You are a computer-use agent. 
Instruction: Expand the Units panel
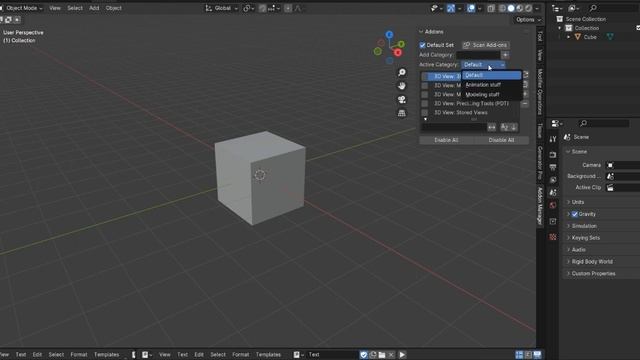point(578,202)
